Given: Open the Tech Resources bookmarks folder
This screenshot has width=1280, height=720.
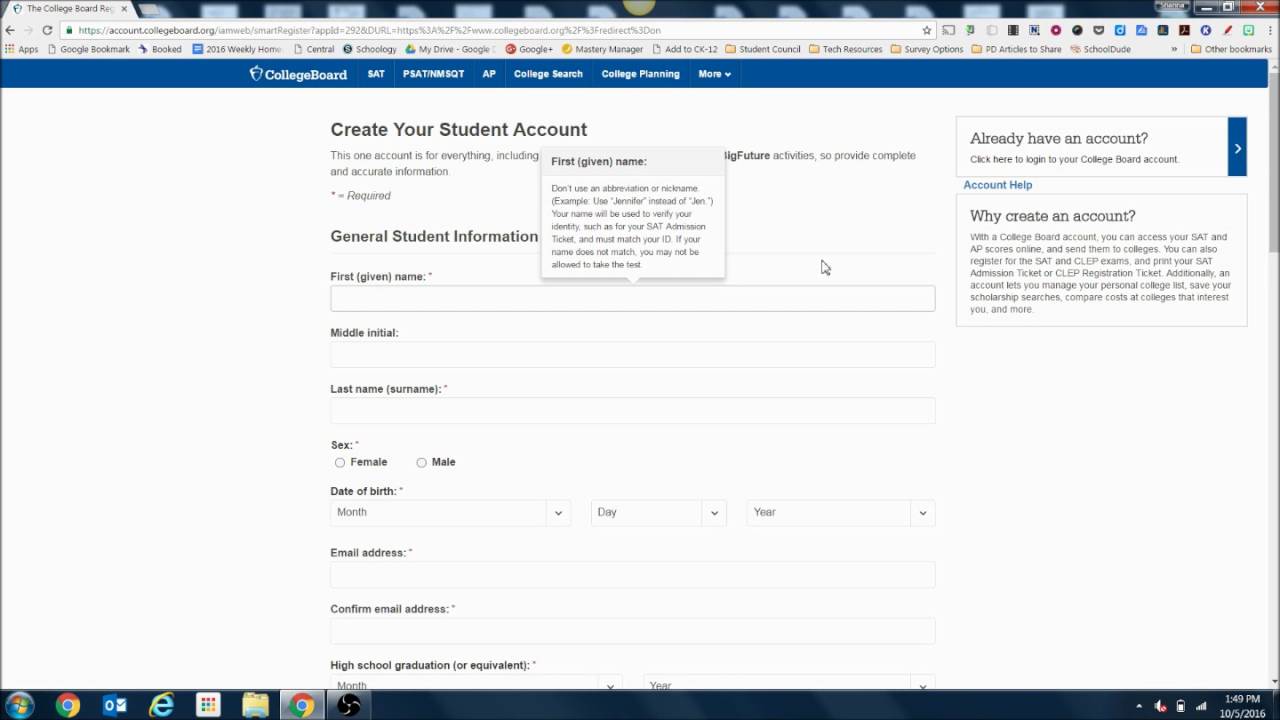Looking at the screenshot, I should 845,49.
